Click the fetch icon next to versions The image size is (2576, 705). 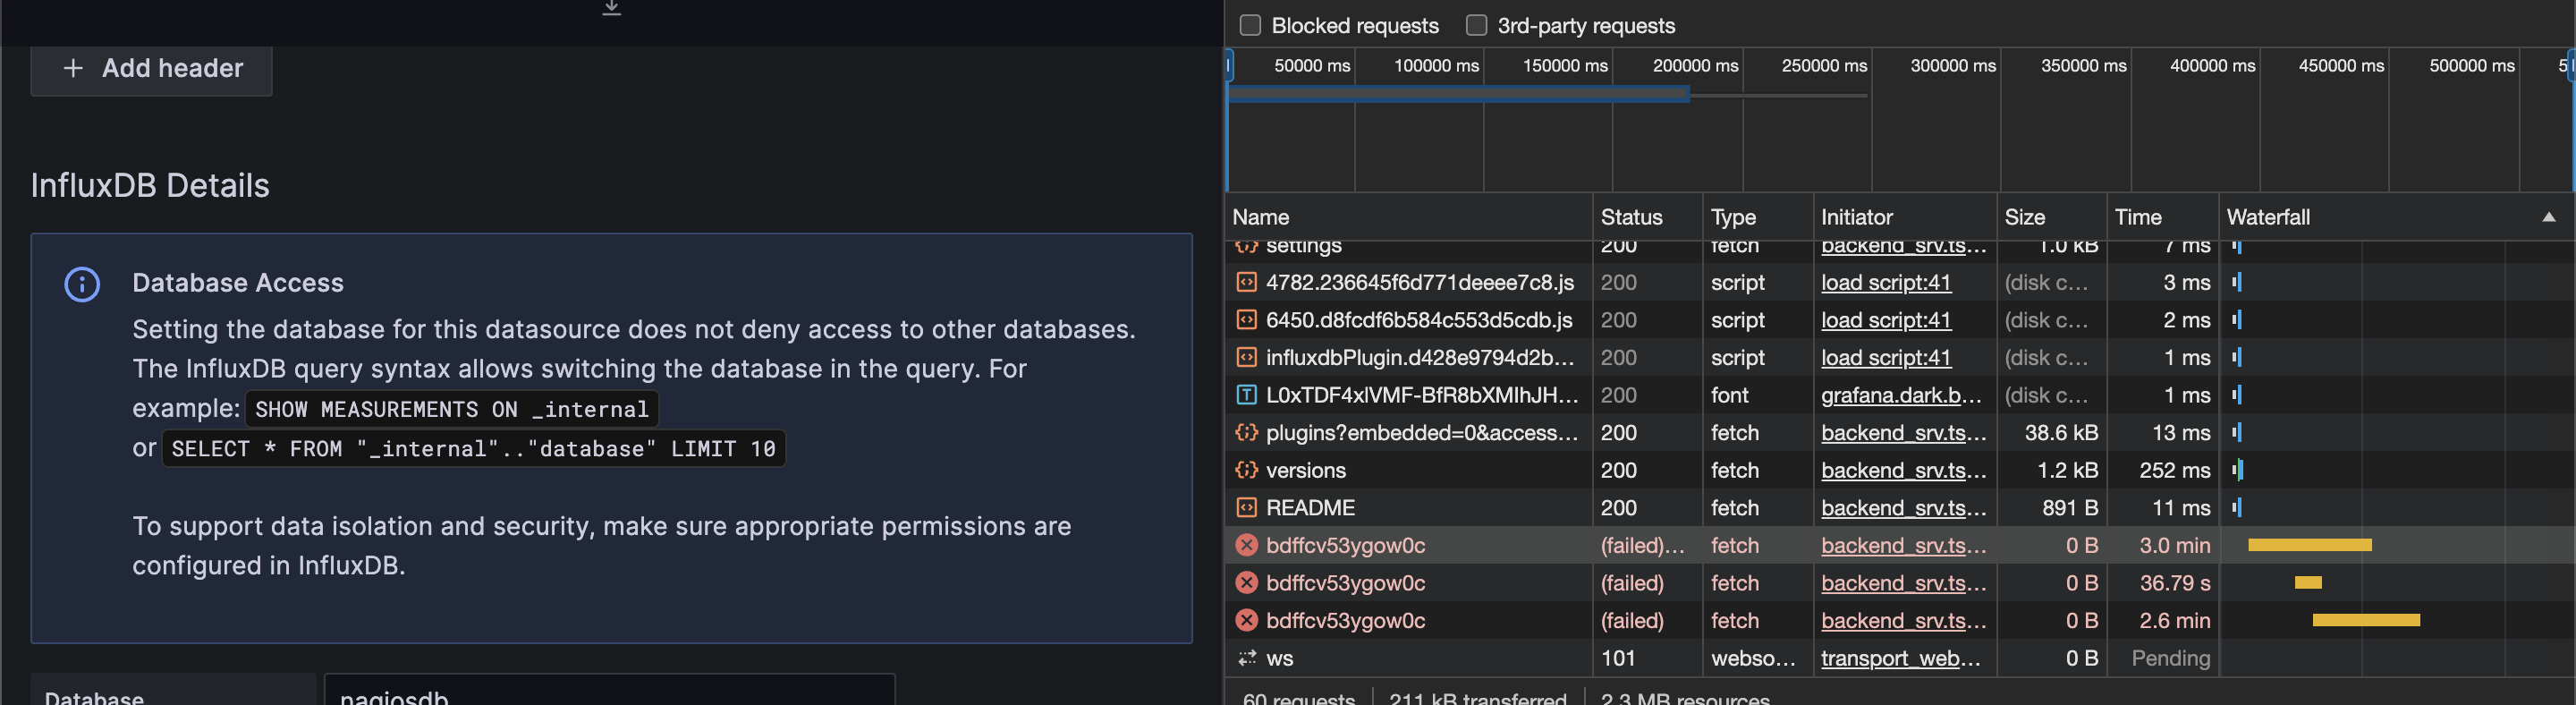[1246, 470]
